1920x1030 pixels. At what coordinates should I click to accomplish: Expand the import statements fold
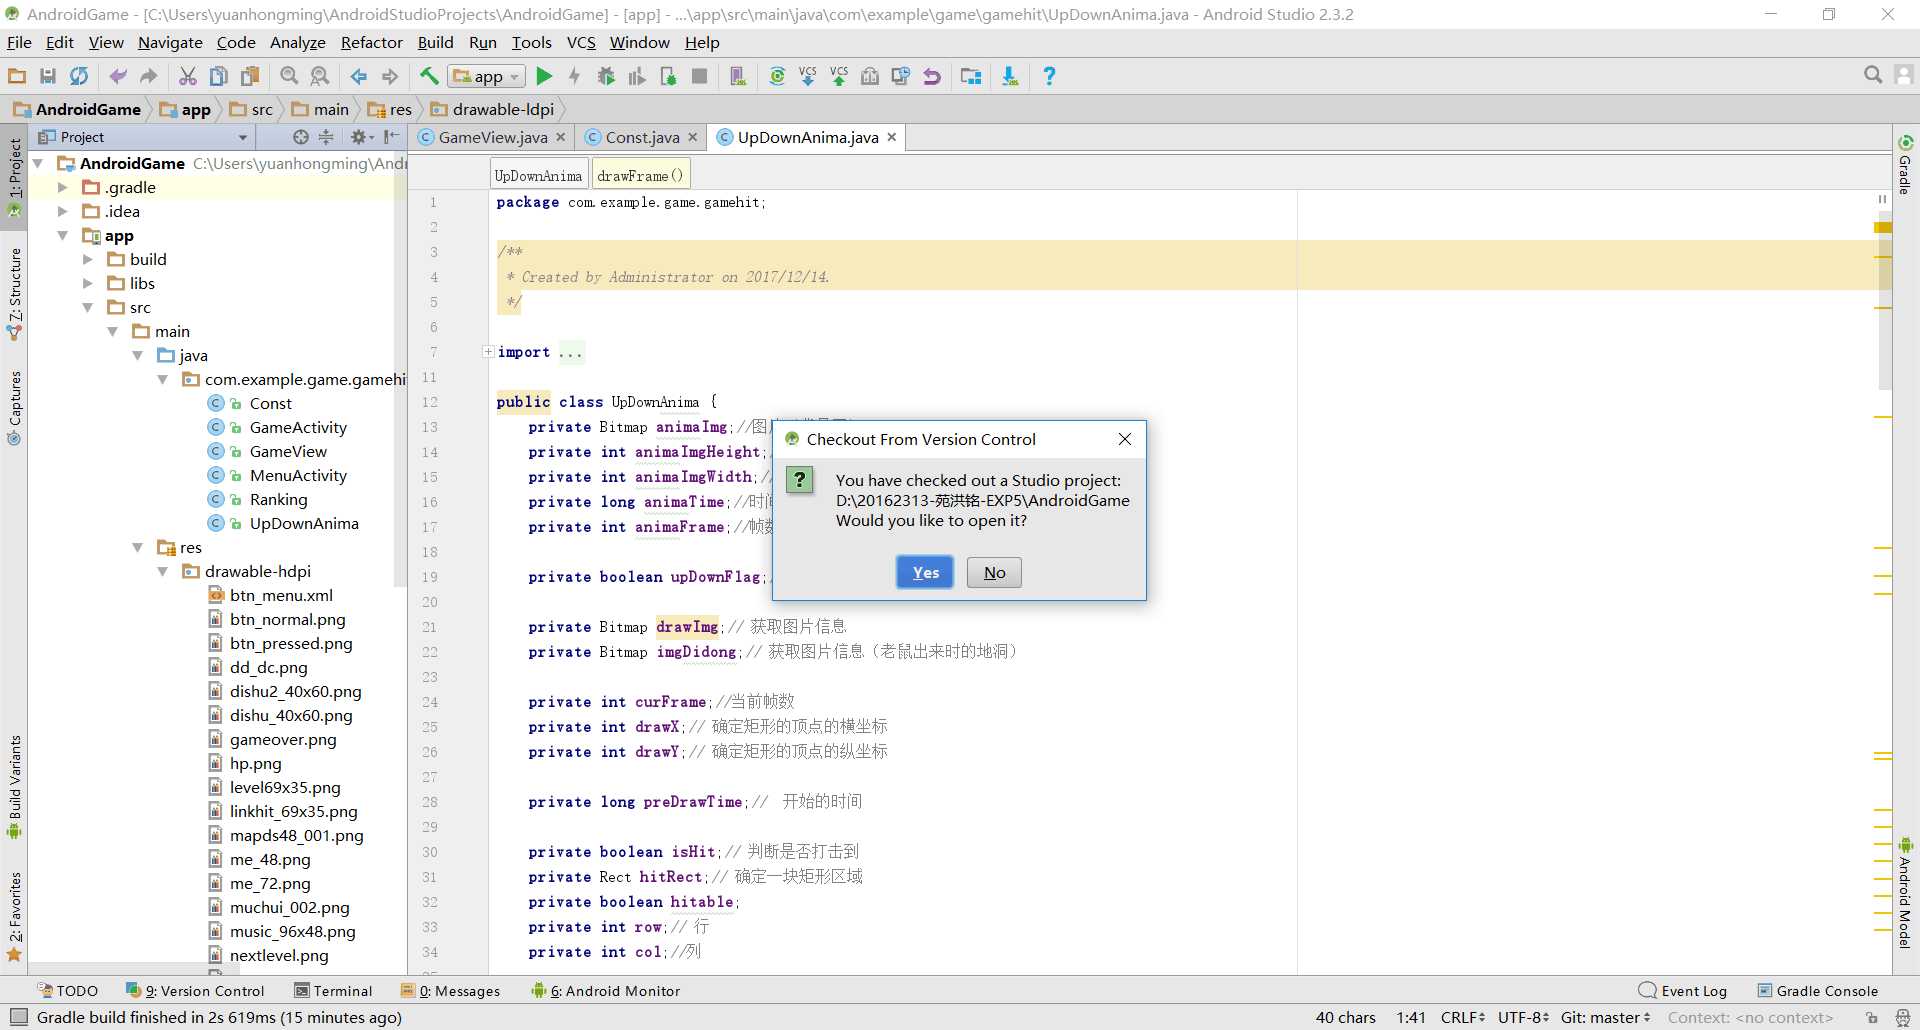point(488,352)
